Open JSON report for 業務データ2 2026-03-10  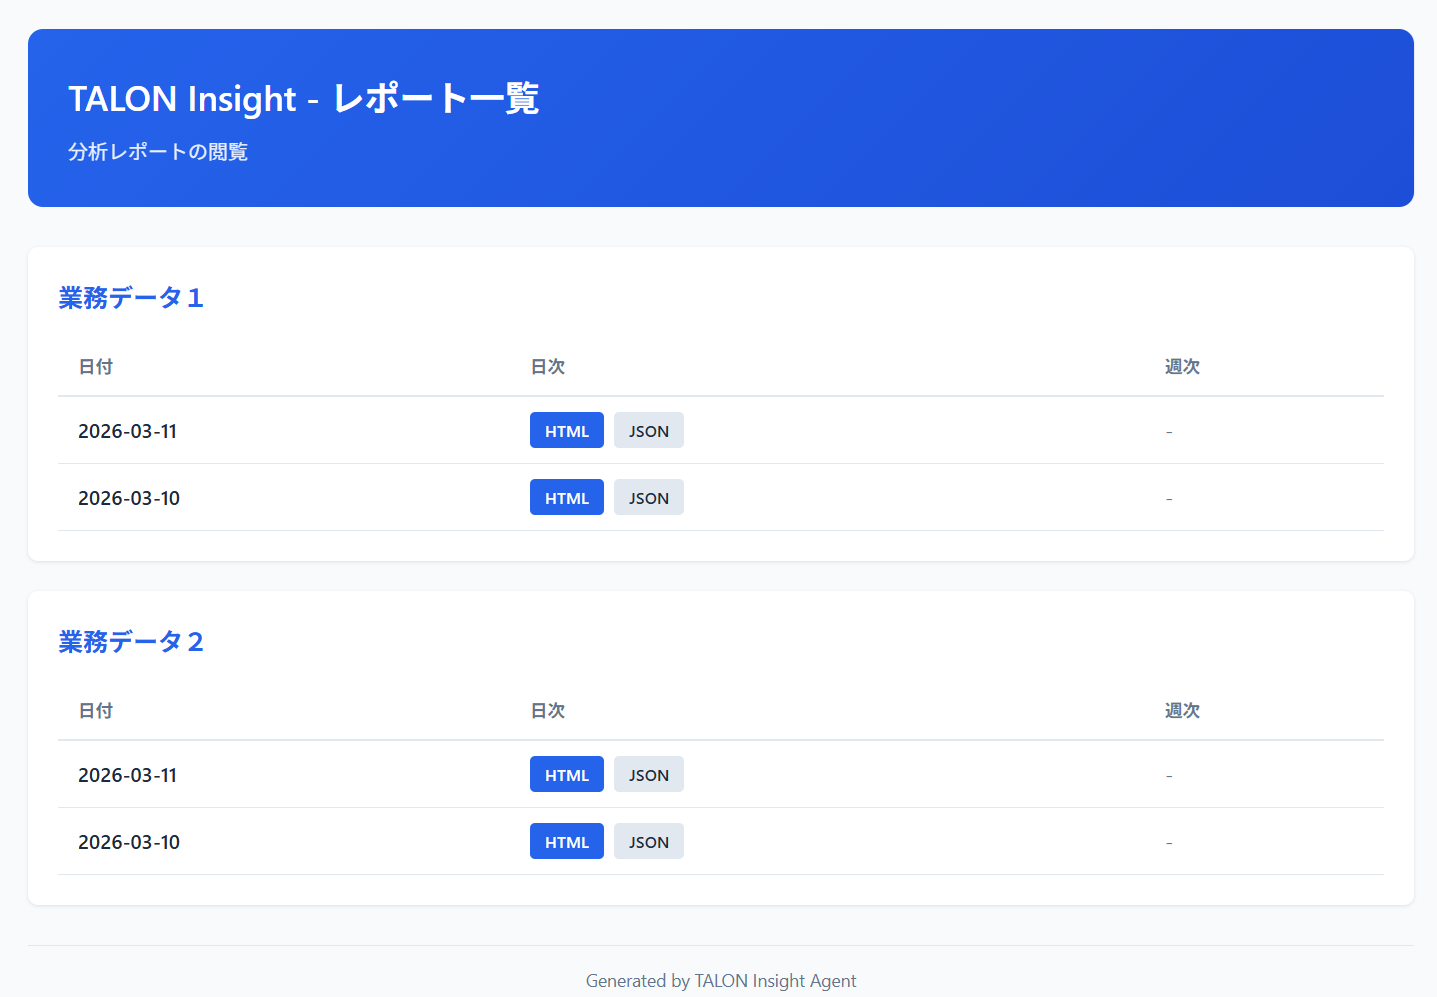click(x=648, y=842)
